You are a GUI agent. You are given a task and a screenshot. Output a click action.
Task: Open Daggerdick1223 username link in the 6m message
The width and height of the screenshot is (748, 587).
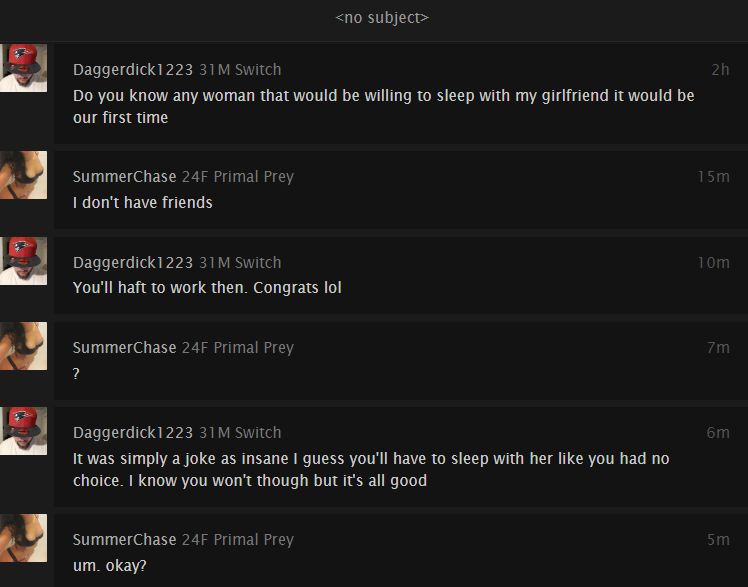(133, 433)
